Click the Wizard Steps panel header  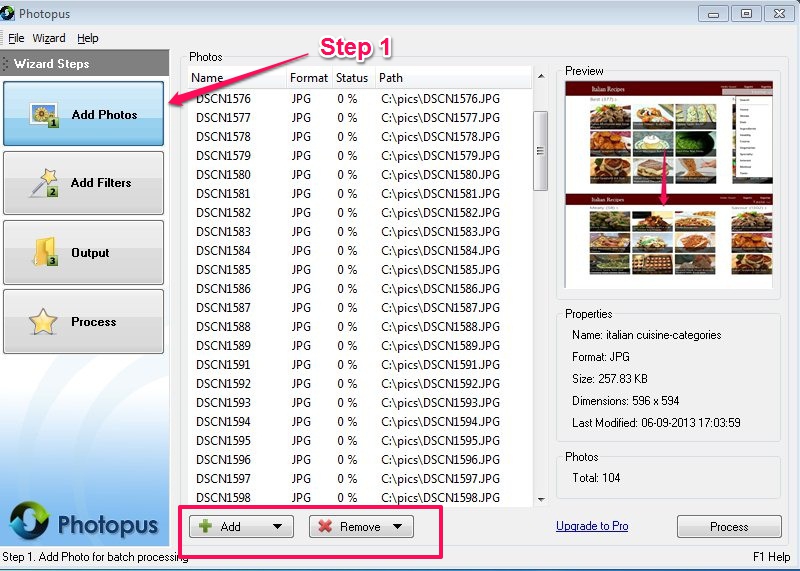tap(84, 63)
